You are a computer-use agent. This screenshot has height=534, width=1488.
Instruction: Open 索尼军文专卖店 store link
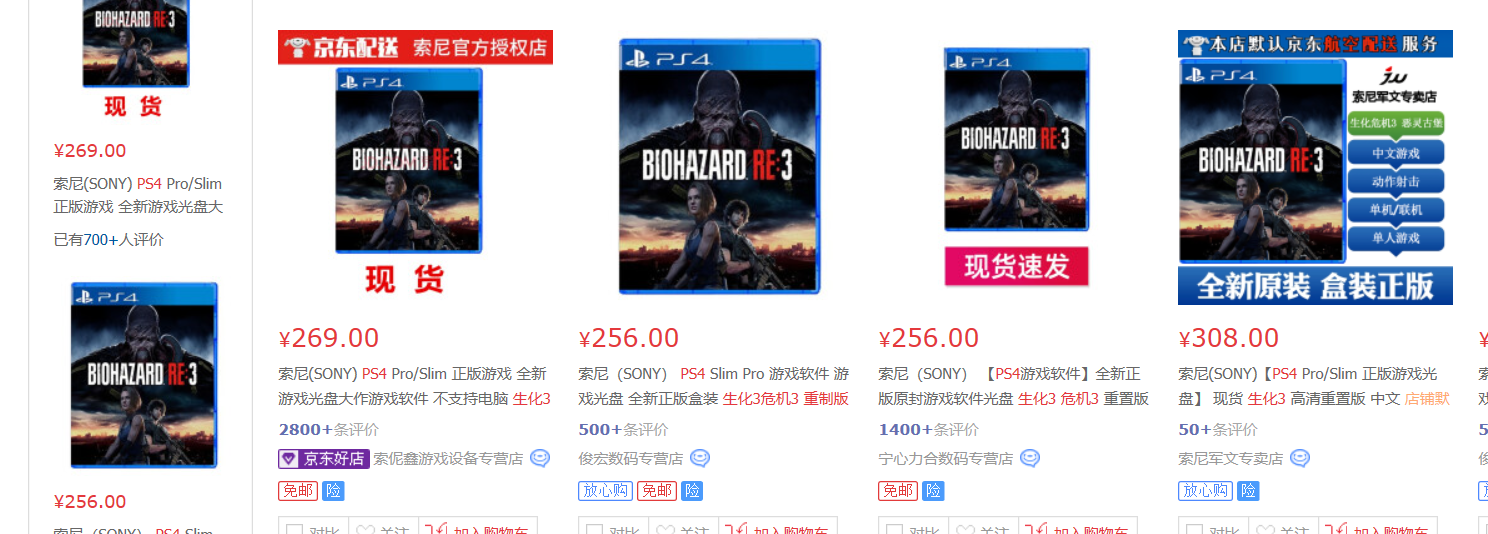coord(1230,459)
